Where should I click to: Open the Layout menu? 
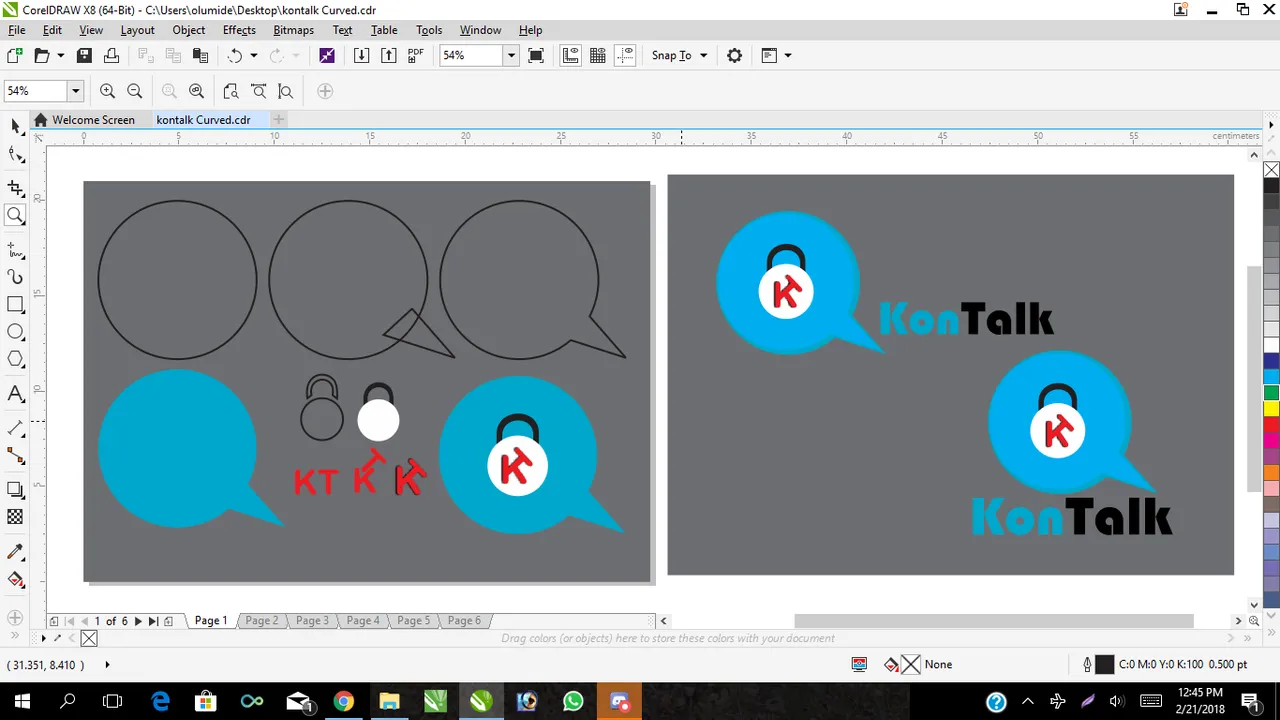point(137,30)
